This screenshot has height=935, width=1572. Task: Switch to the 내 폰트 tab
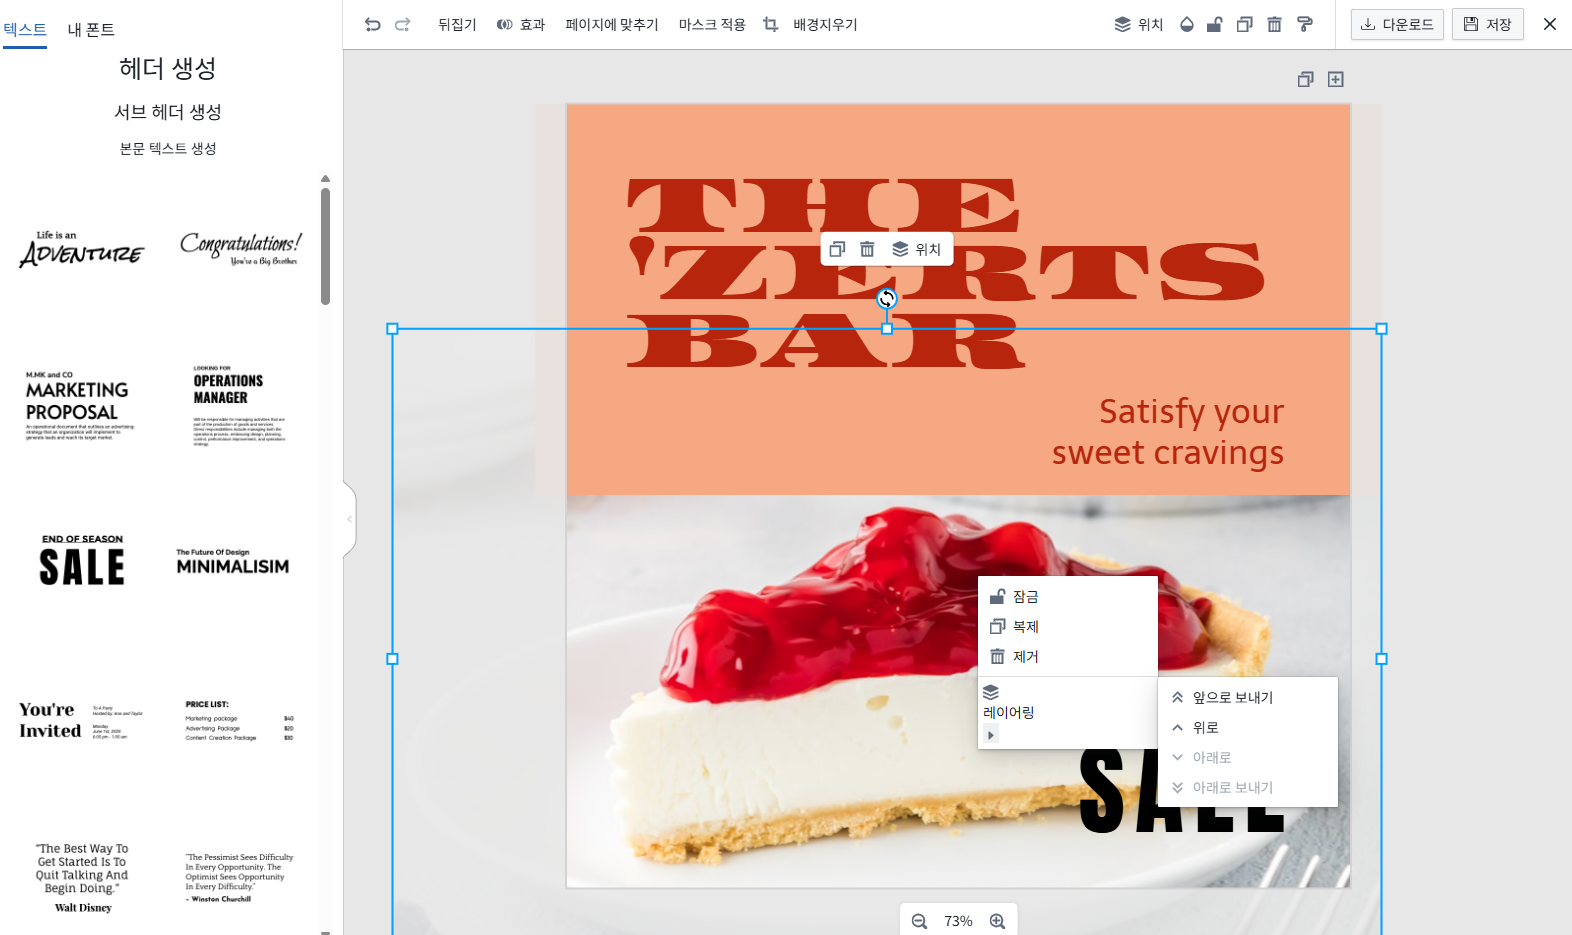(x=91, y=30)
